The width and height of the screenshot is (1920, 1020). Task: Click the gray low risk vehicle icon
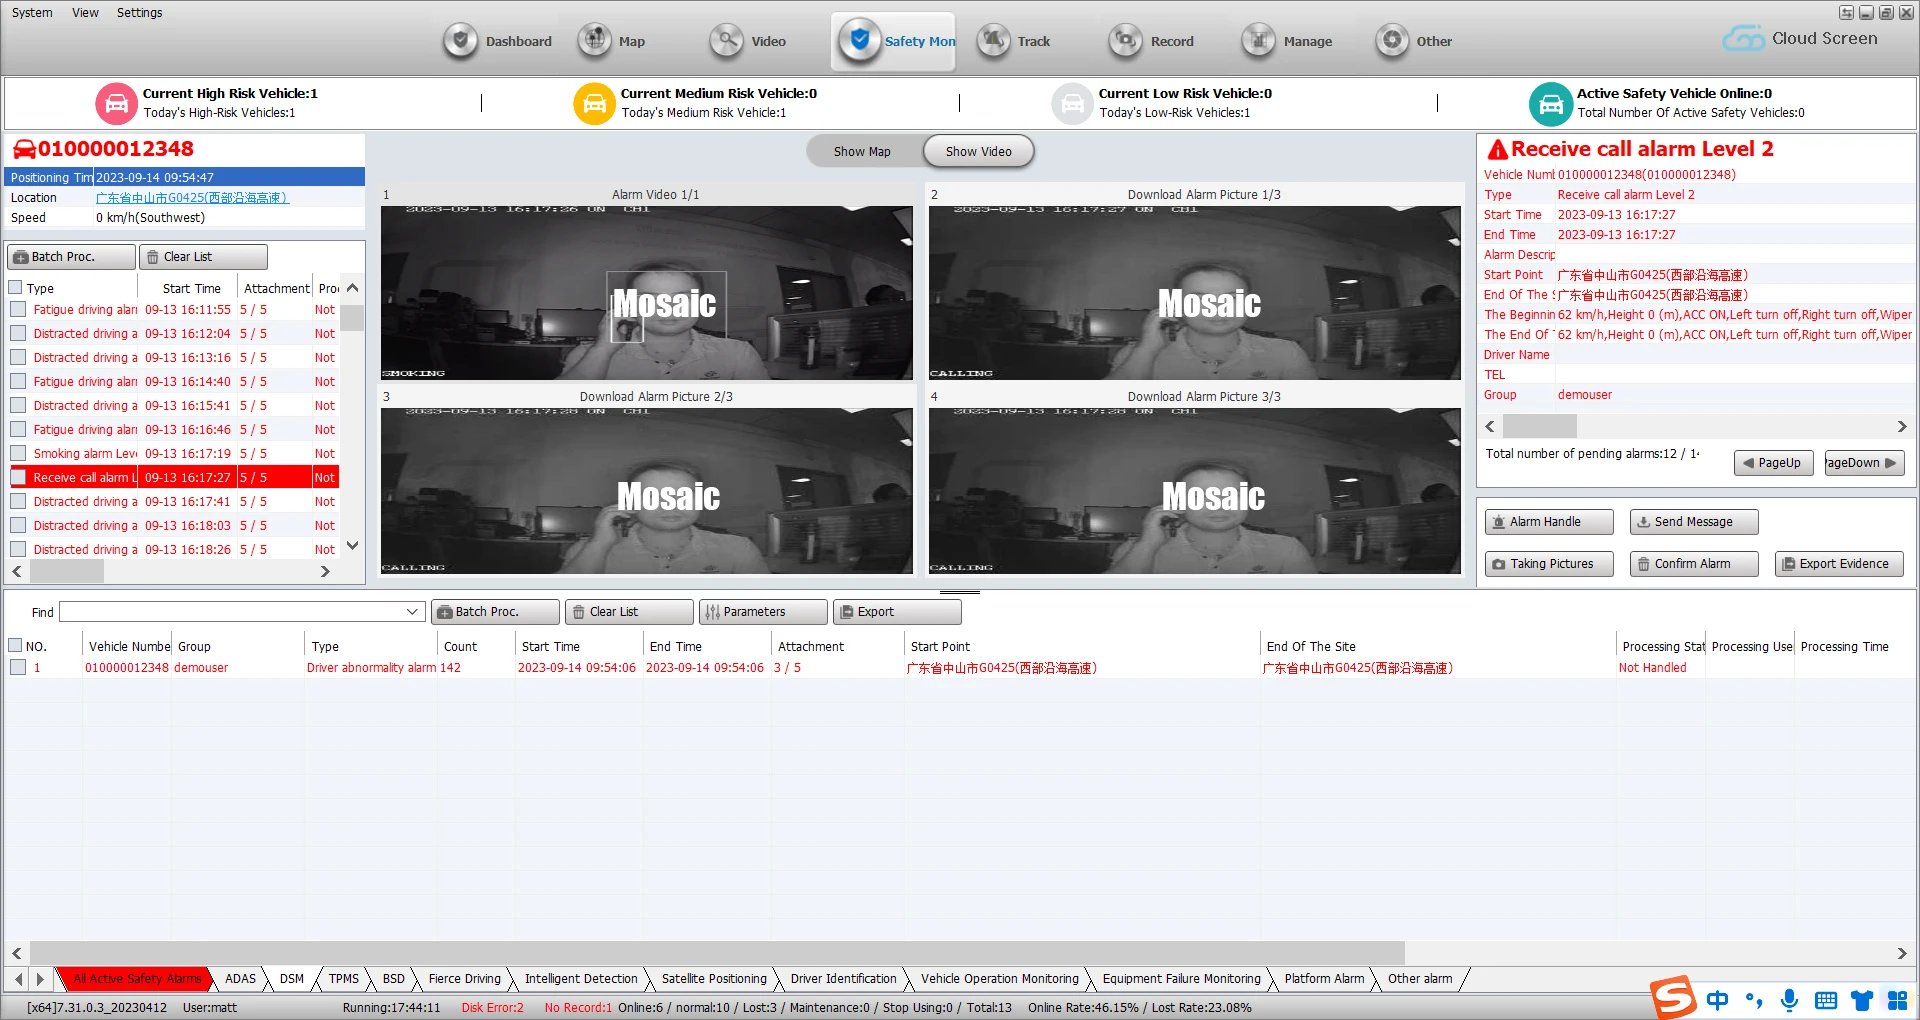pyautogui.click(x=1072, y=103)
